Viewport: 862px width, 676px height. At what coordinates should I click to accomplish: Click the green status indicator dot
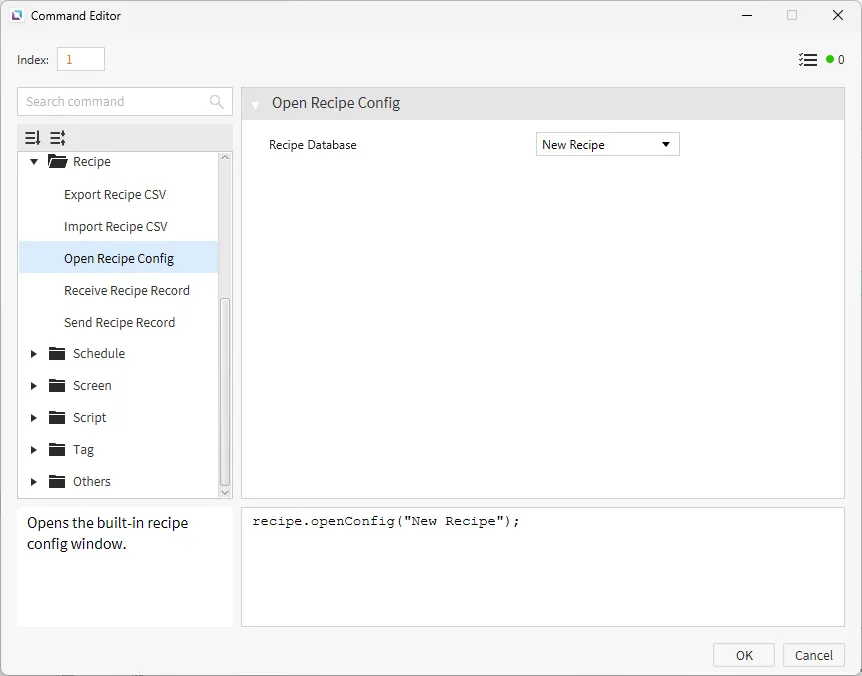(x=830, y=60)
